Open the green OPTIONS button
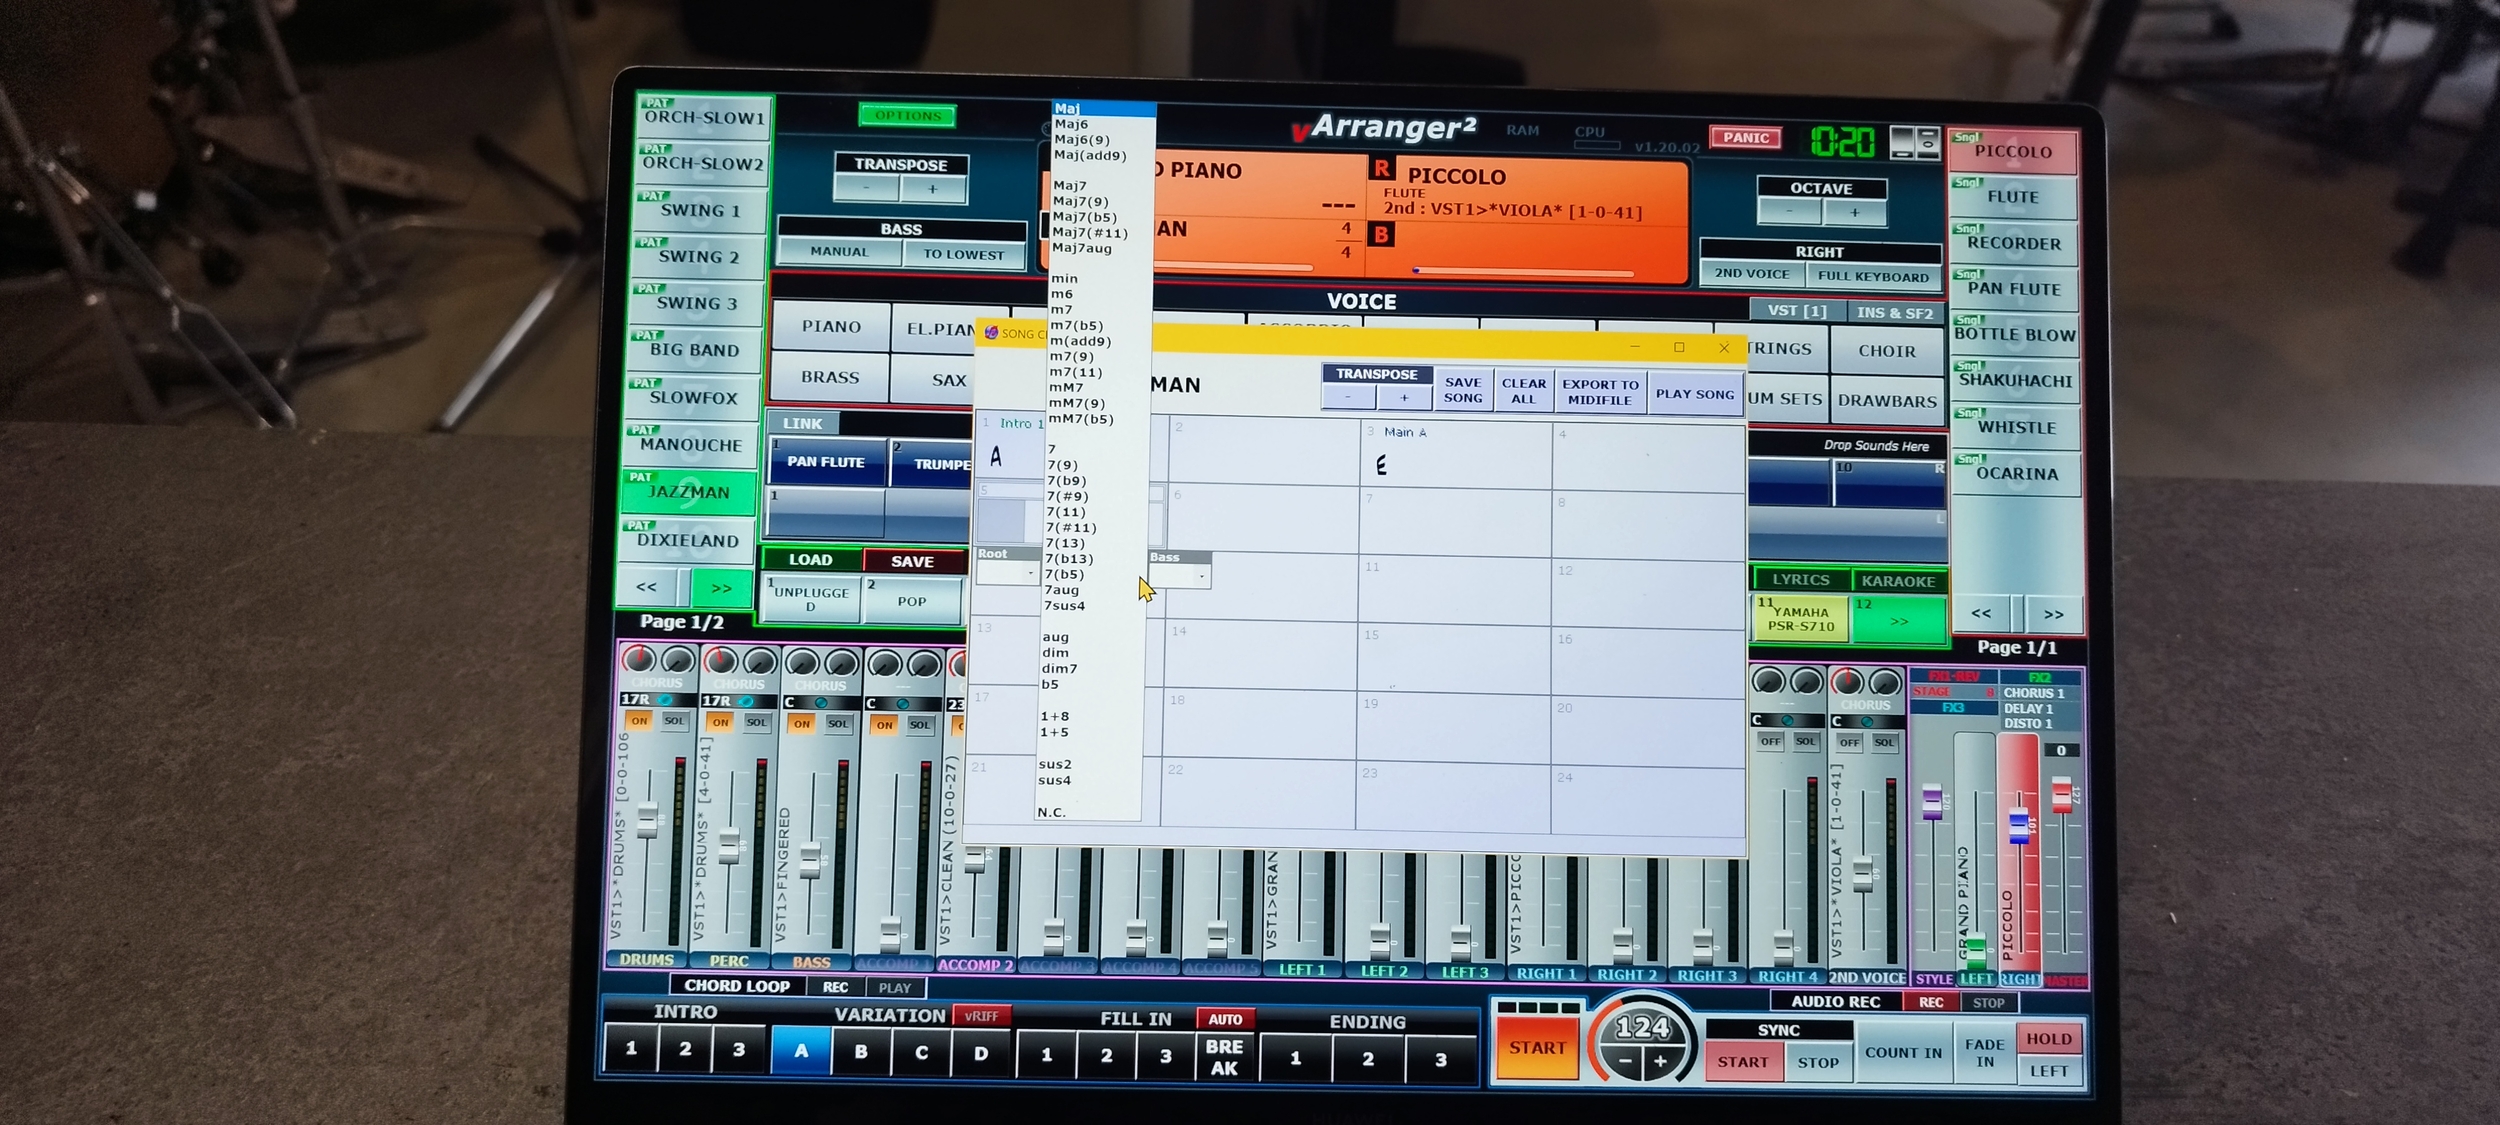Screen dimensions: 2500x1125 click(x=908, y=116)
